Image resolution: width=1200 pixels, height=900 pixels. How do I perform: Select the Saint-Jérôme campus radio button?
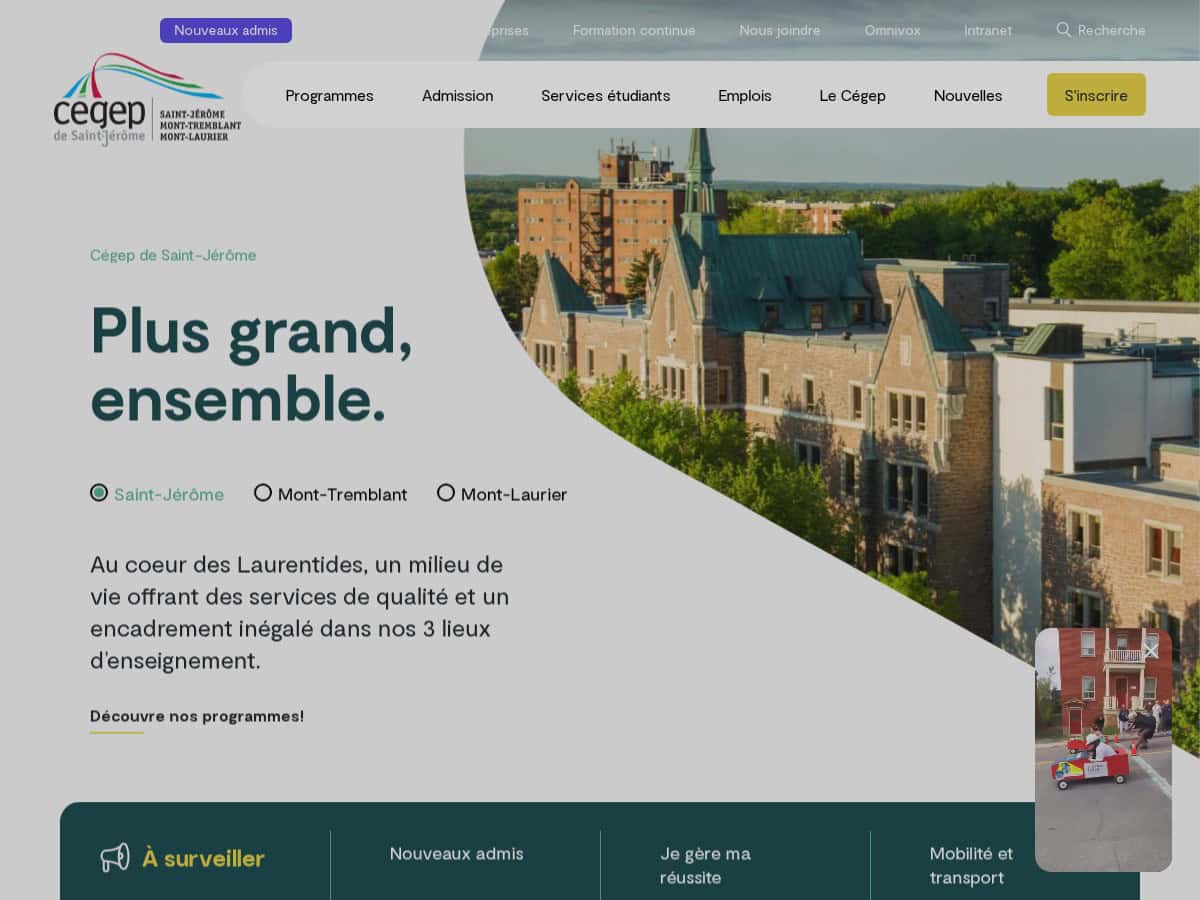(x=99, y=493)
